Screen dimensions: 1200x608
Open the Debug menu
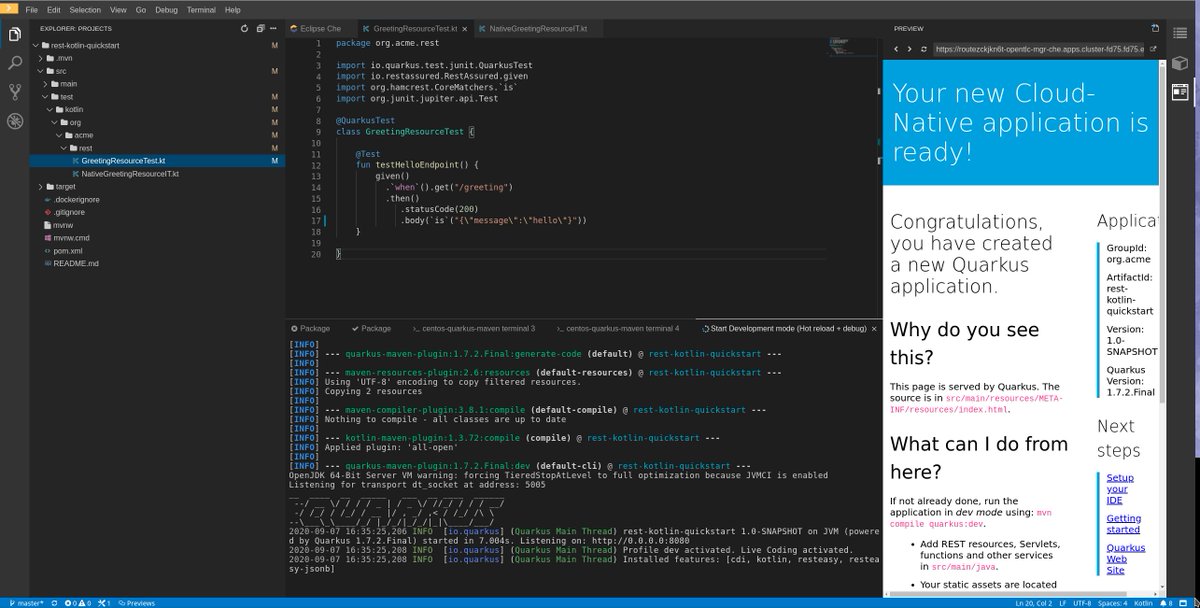pos(166,9)
